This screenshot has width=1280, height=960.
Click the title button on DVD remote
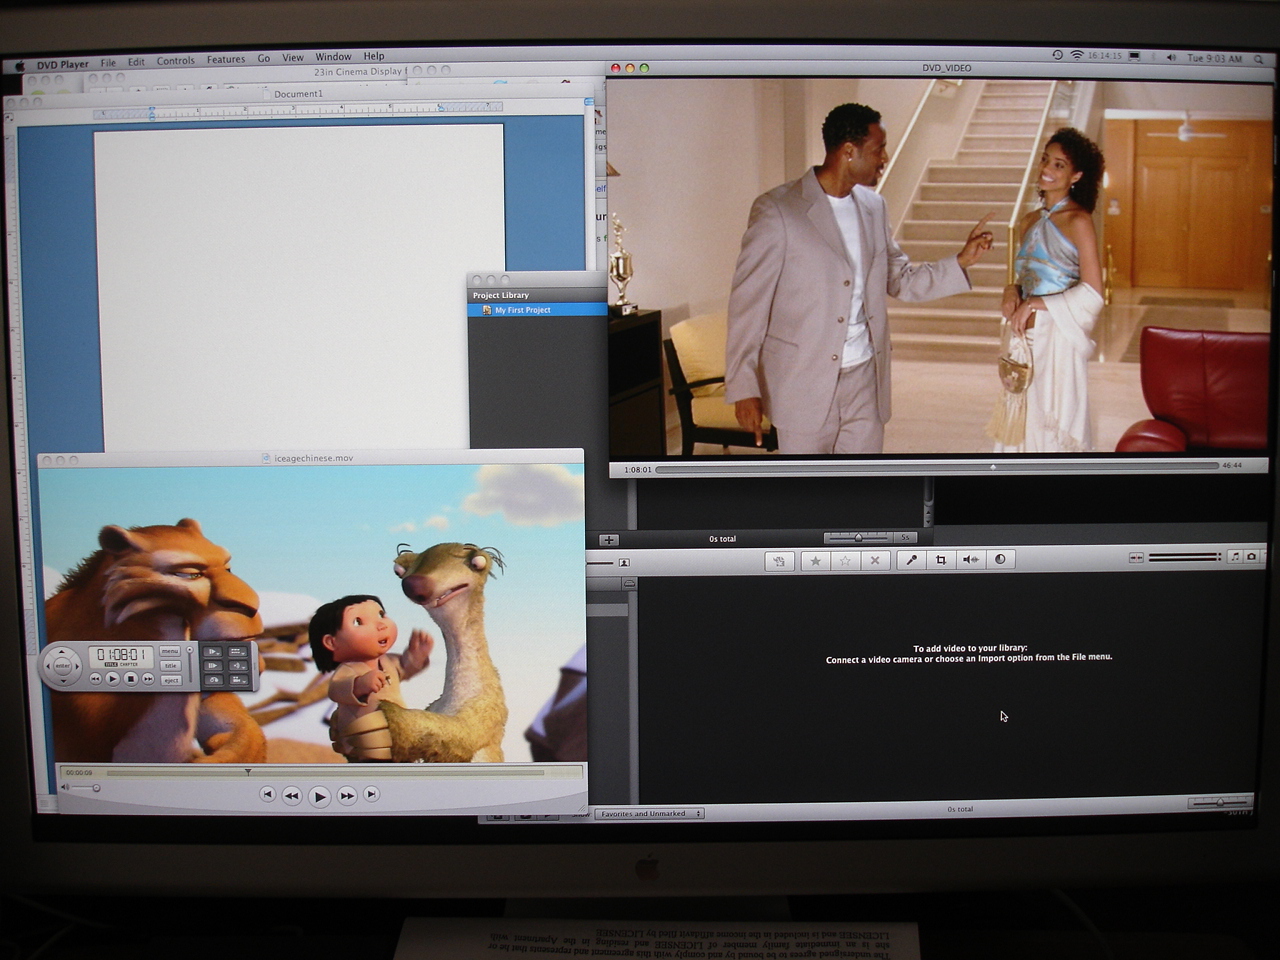(171, 666)
